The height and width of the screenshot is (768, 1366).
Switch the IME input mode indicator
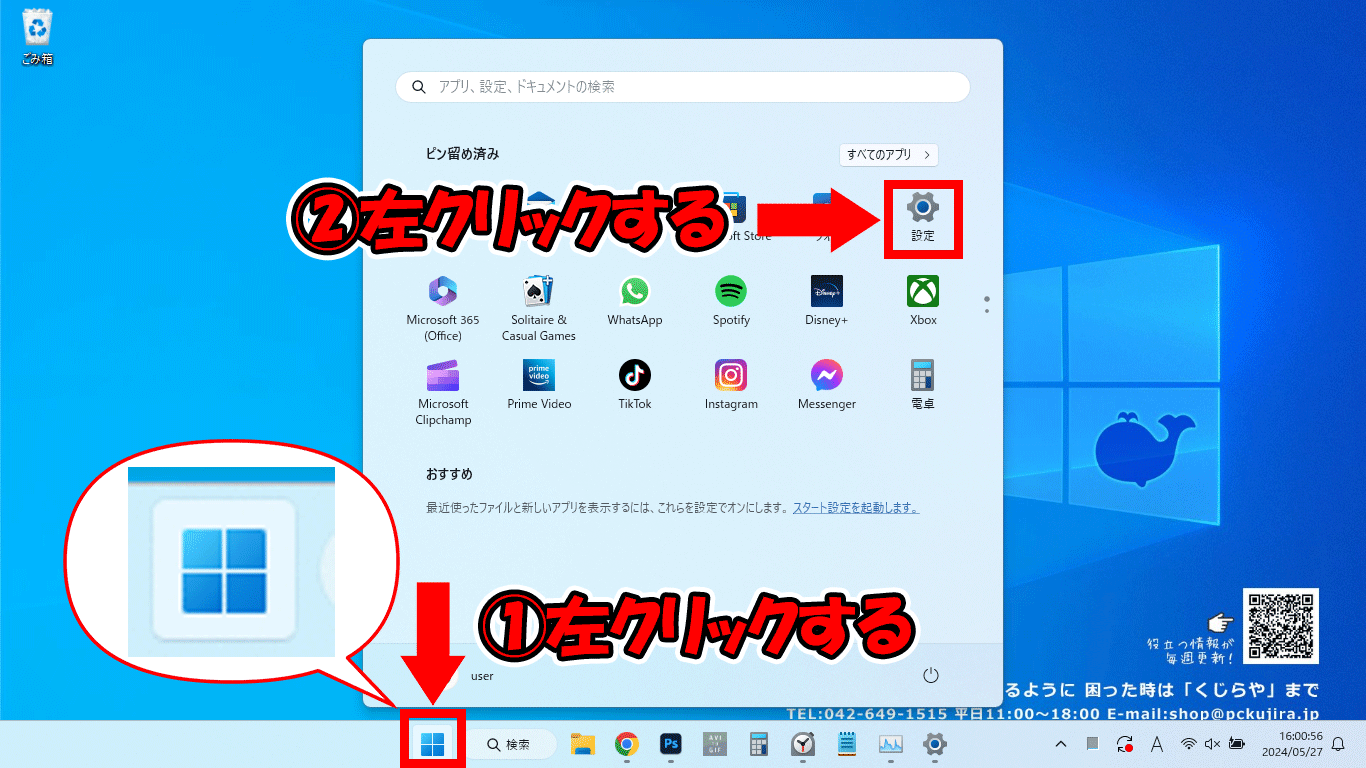click(1157, 744)
